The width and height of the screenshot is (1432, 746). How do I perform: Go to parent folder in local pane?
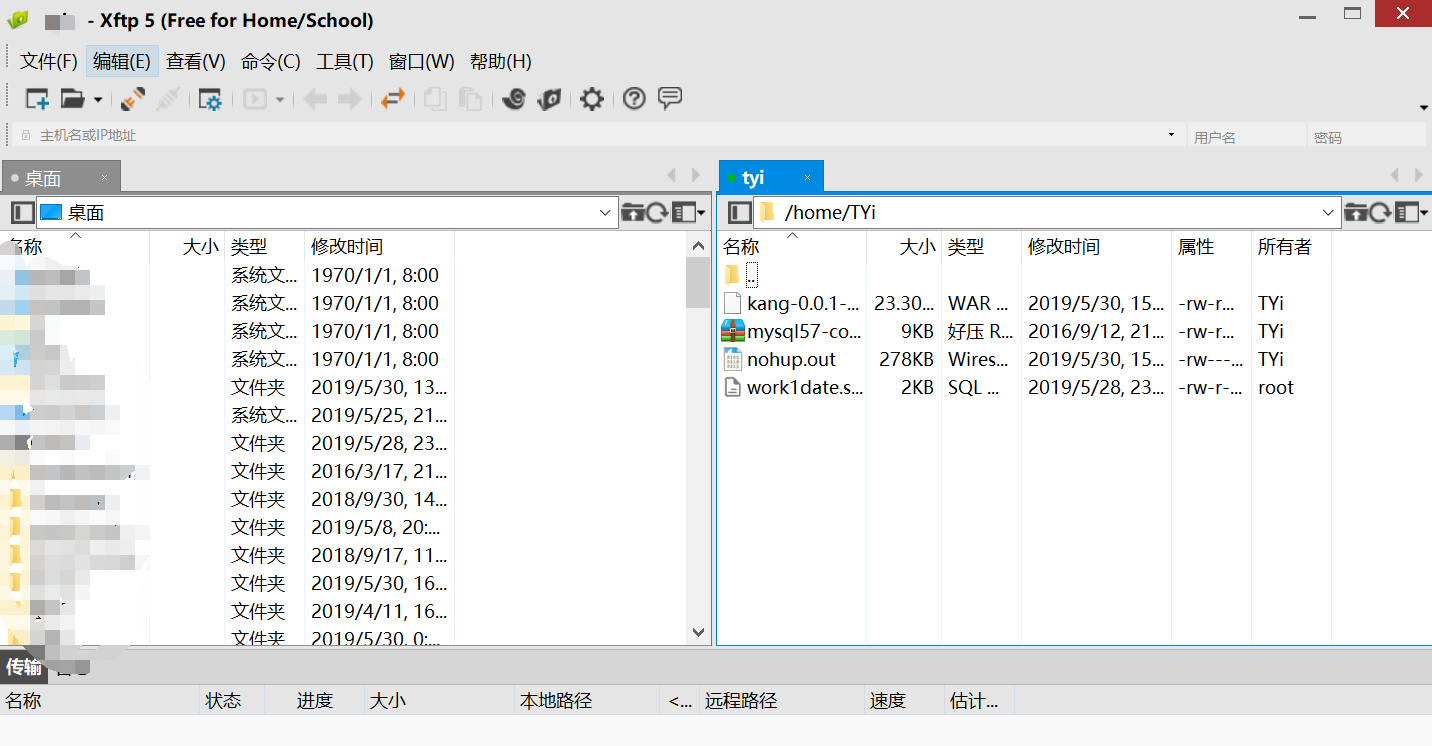(x=632, y=212)
